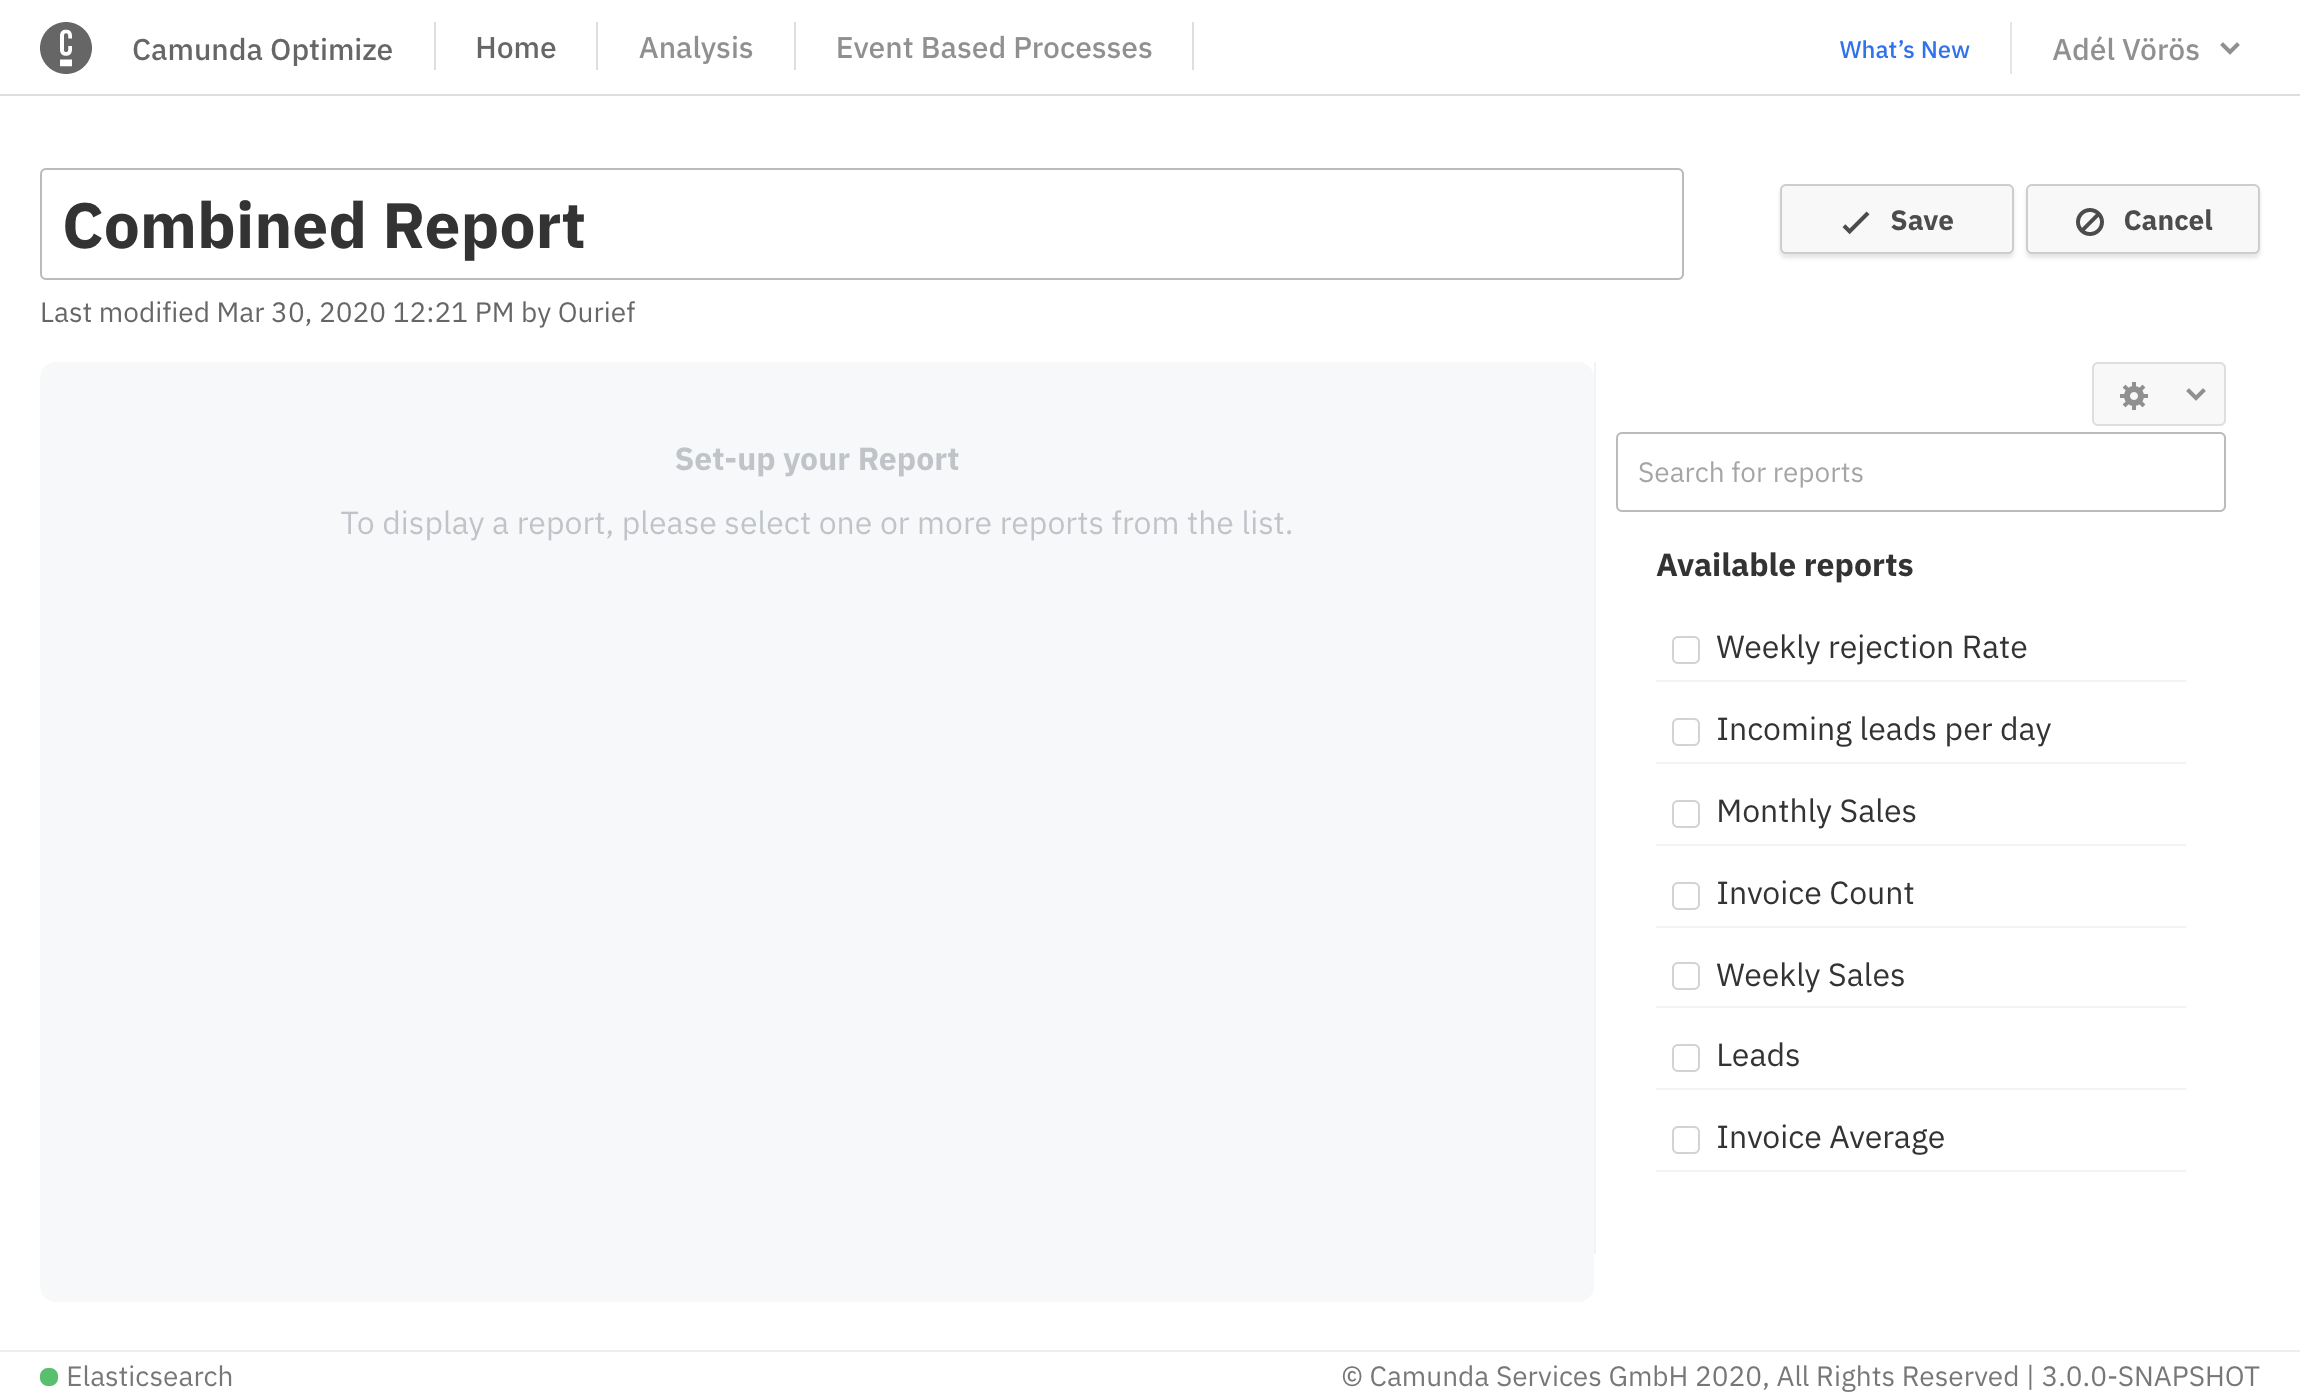The image size is (2300, 1400).
Task: Click the Search for reports field
Action: [1919, 472]
